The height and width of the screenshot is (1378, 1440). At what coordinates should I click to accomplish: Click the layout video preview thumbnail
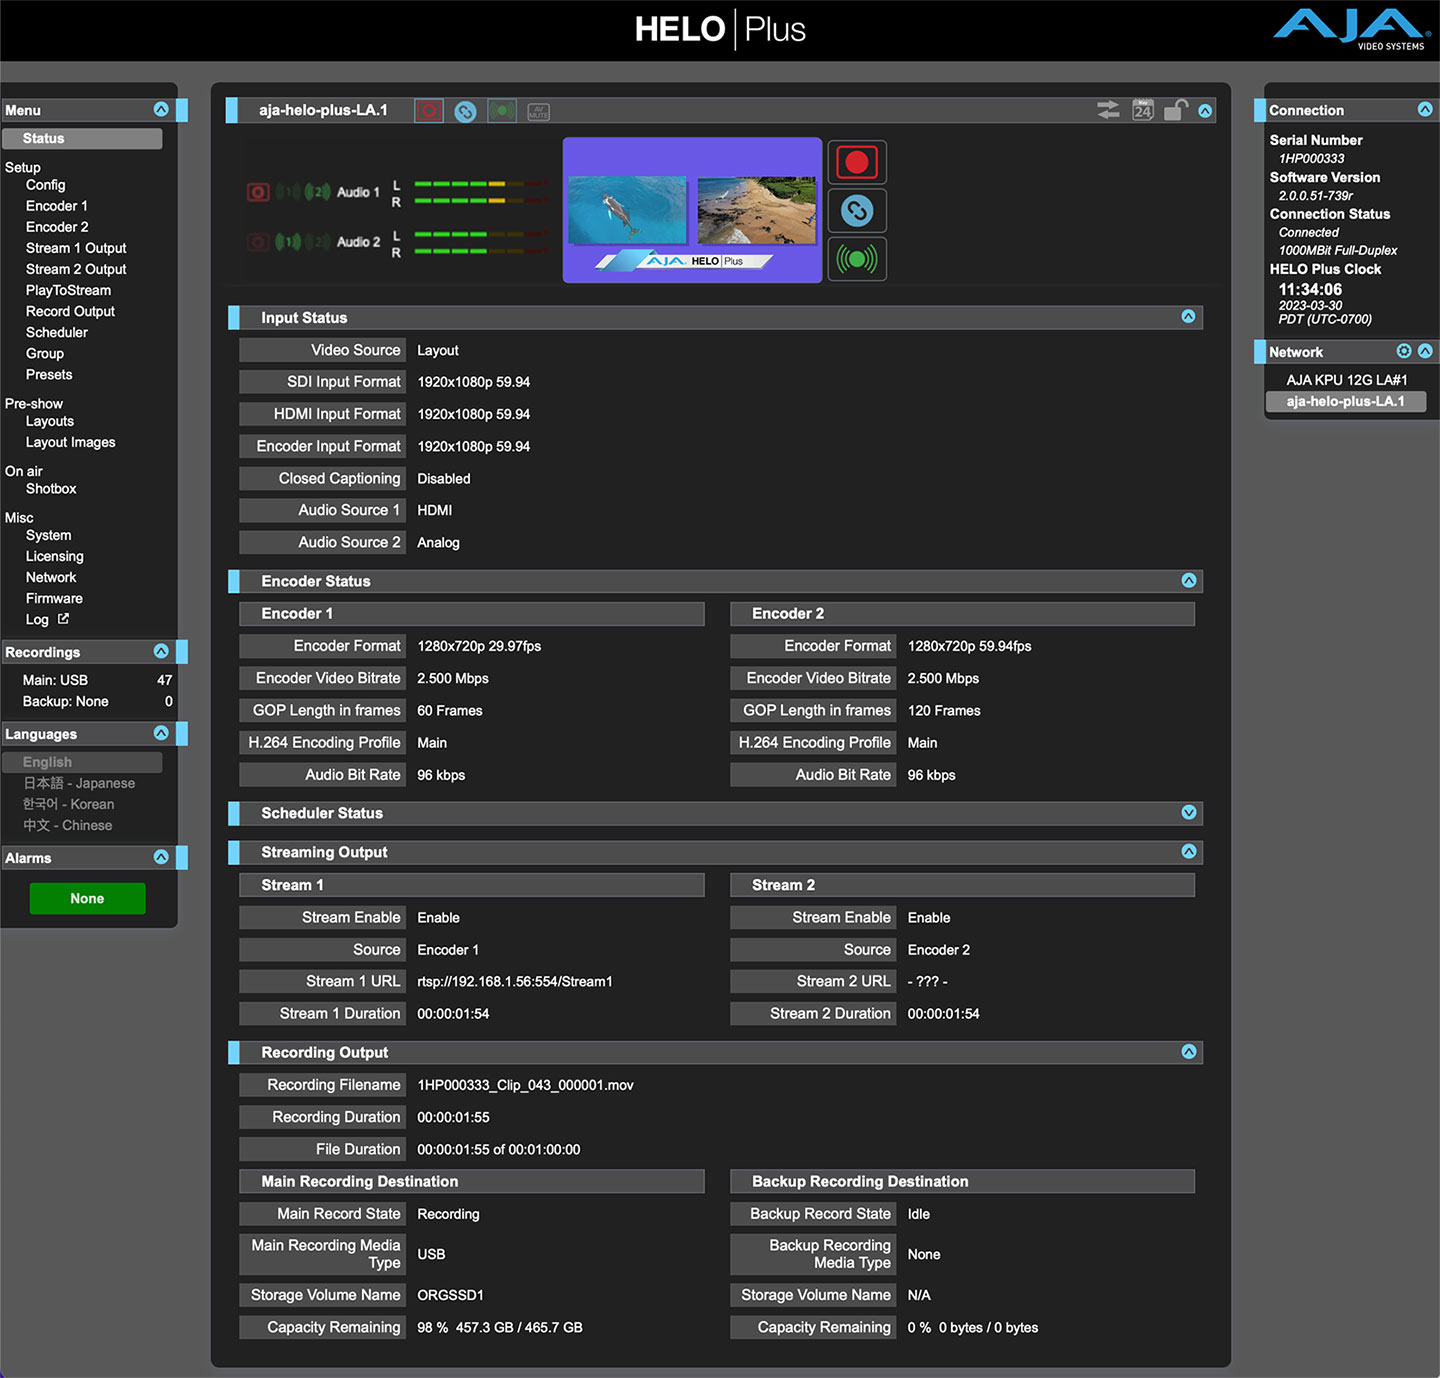click(692, 210)
